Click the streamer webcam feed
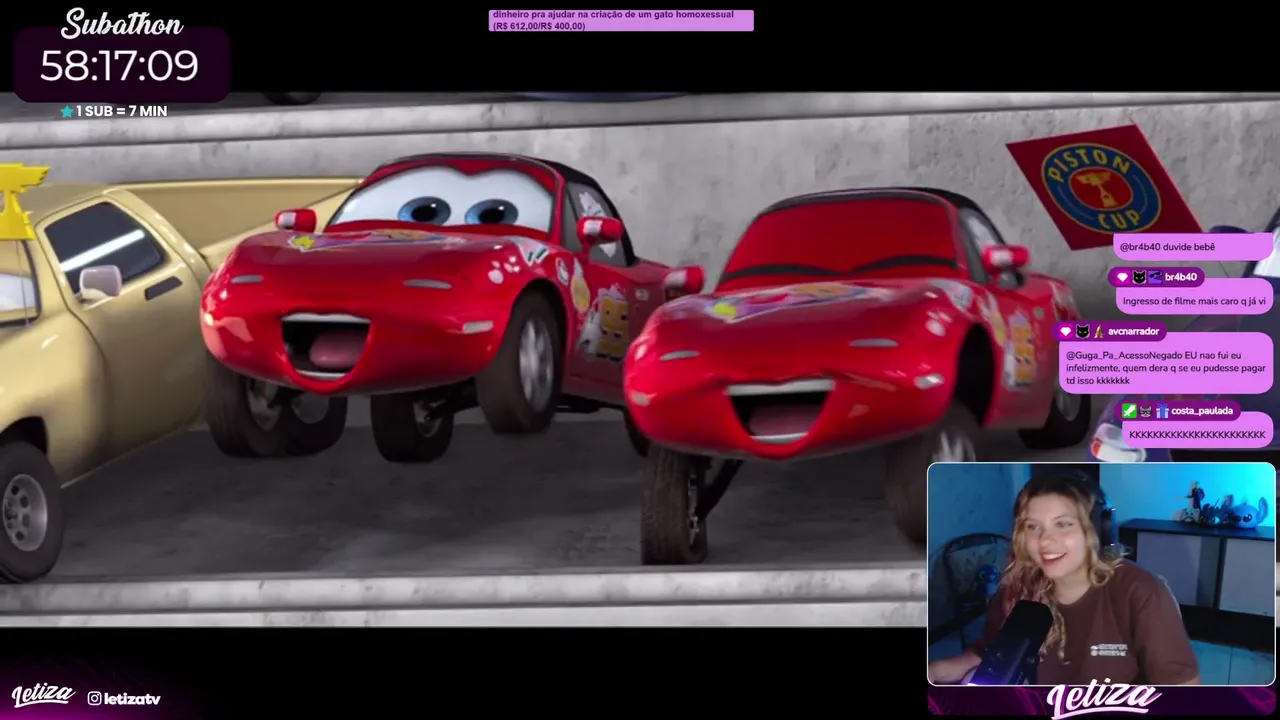This screenshot has width=1280, height=720. point(1101,574)
